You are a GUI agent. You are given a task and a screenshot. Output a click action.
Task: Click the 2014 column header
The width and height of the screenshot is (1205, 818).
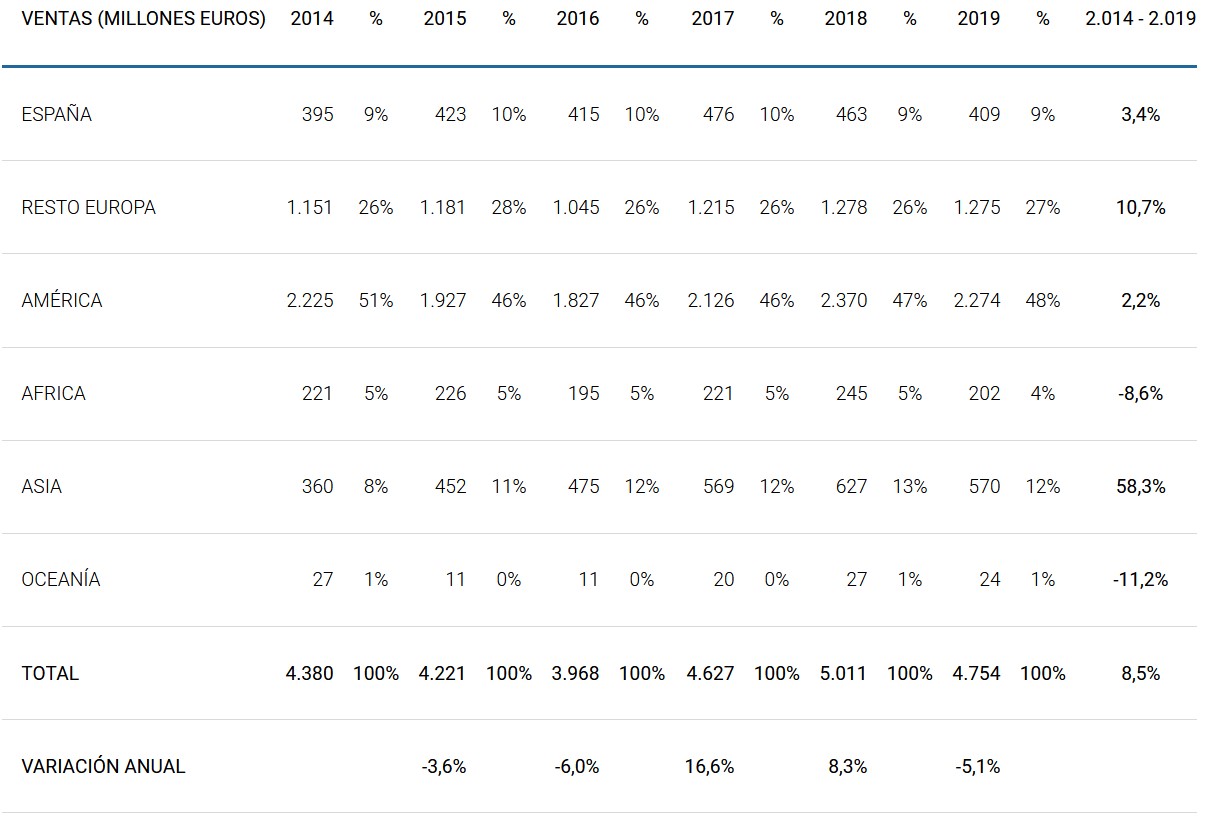pos(312,19)
